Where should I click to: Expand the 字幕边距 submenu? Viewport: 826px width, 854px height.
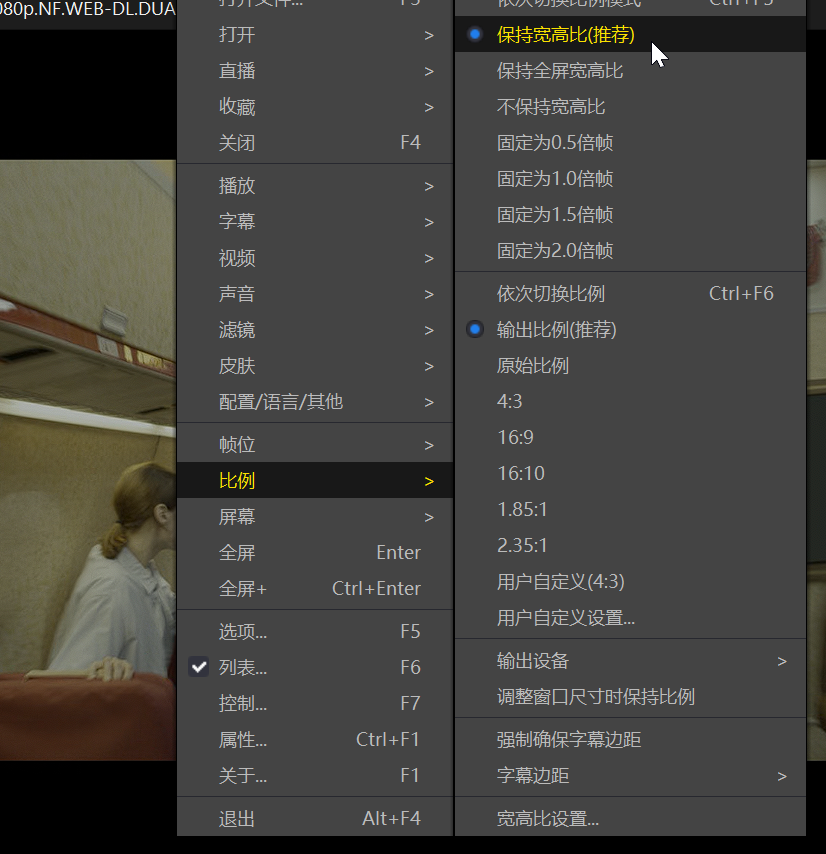pos(630,775)
